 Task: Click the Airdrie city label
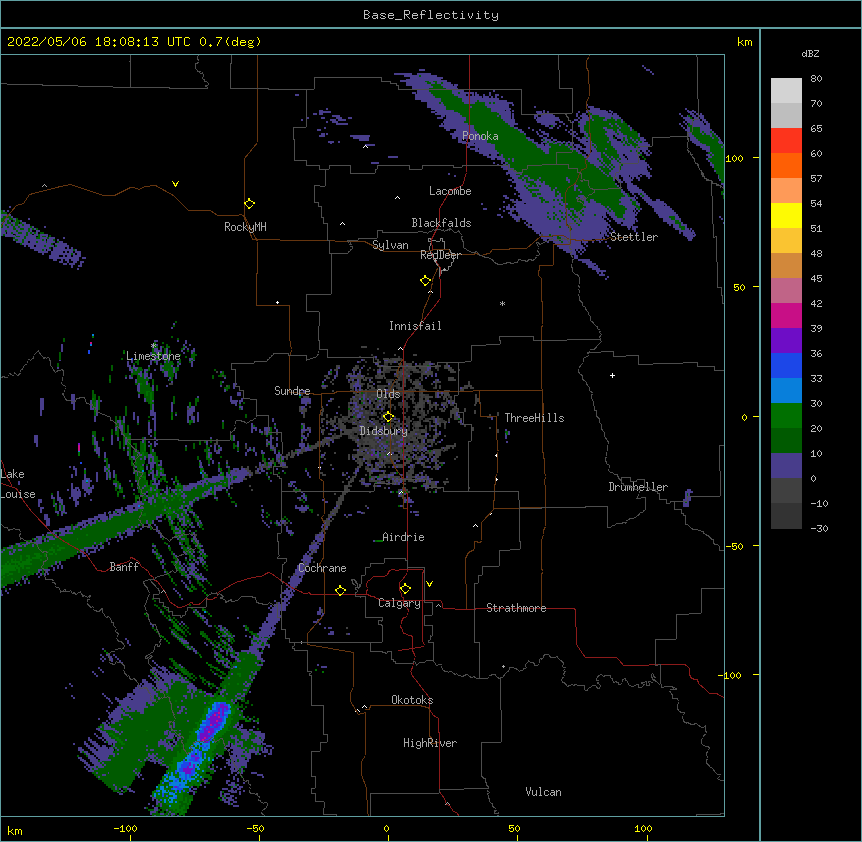click(x=404, y=537)
